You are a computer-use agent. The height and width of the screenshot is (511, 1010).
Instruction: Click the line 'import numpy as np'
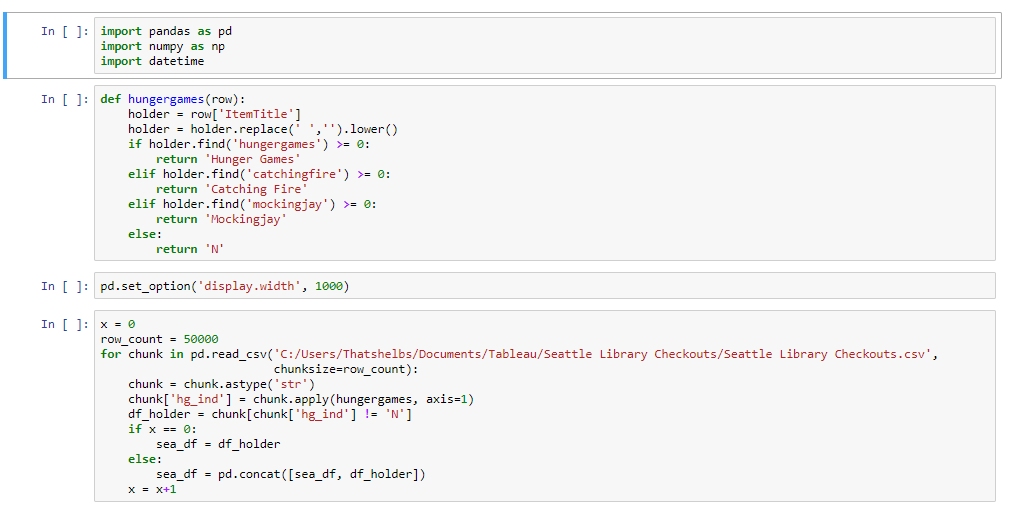click(x=162, y=46)
